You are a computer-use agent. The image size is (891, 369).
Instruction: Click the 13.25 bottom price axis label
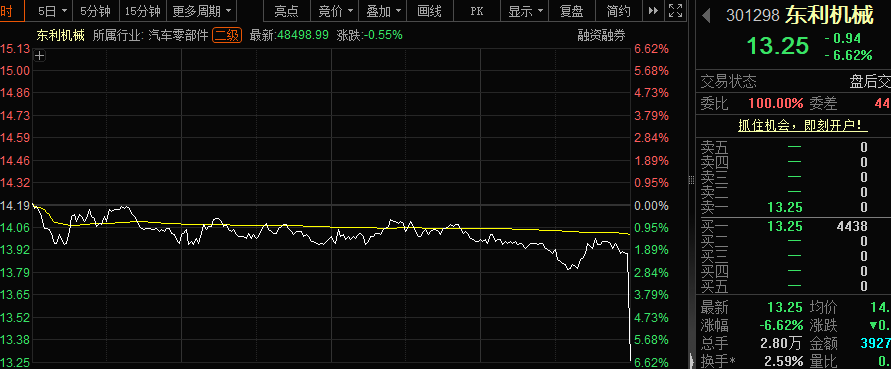pos(15,362)
